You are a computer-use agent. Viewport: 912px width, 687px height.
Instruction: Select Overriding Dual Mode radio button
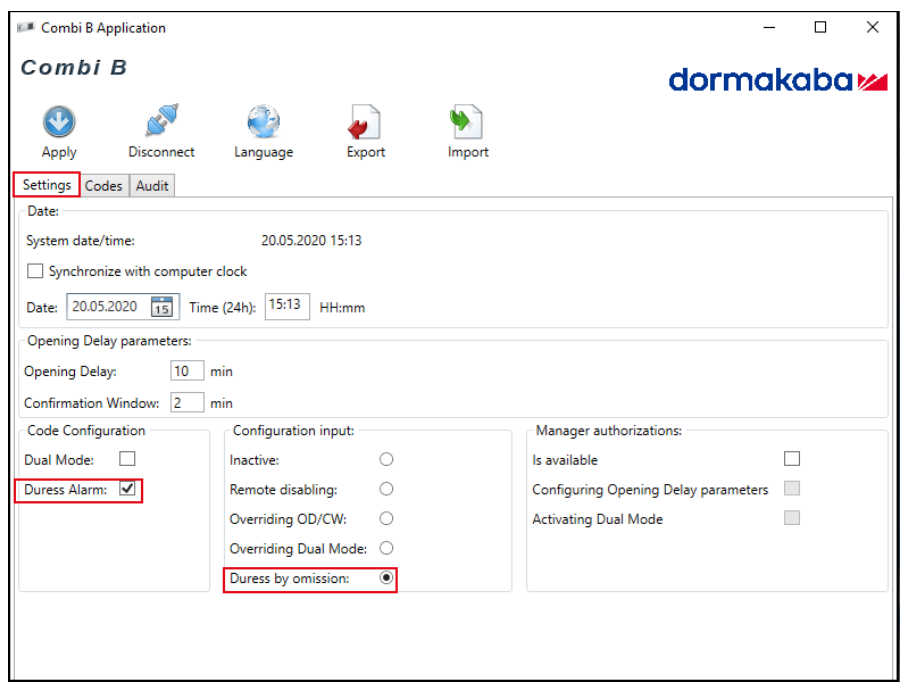point(386,549)
